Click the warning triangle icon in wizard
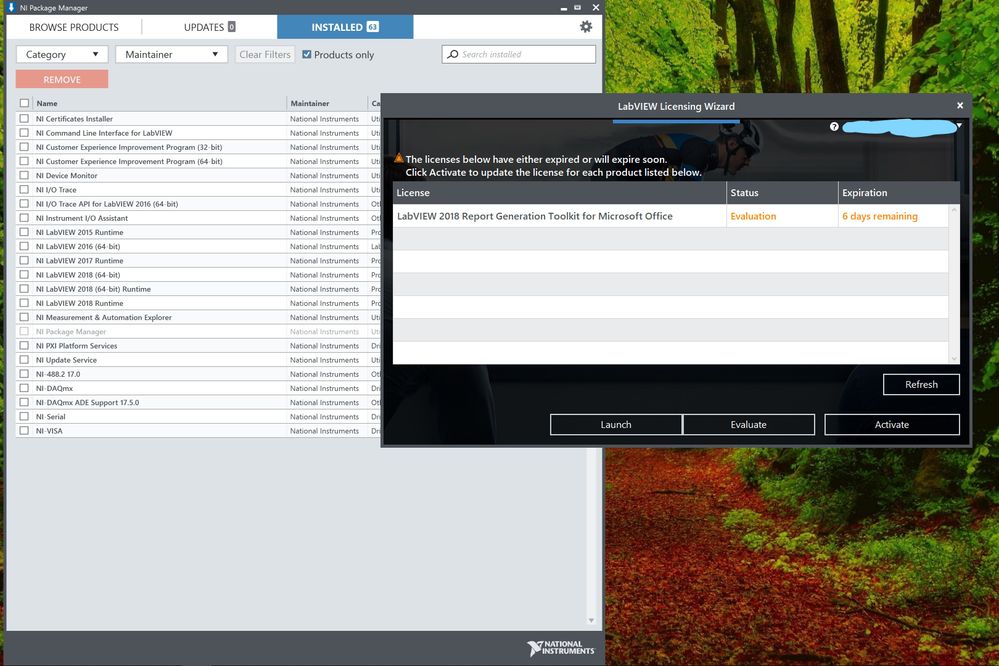 399,157
